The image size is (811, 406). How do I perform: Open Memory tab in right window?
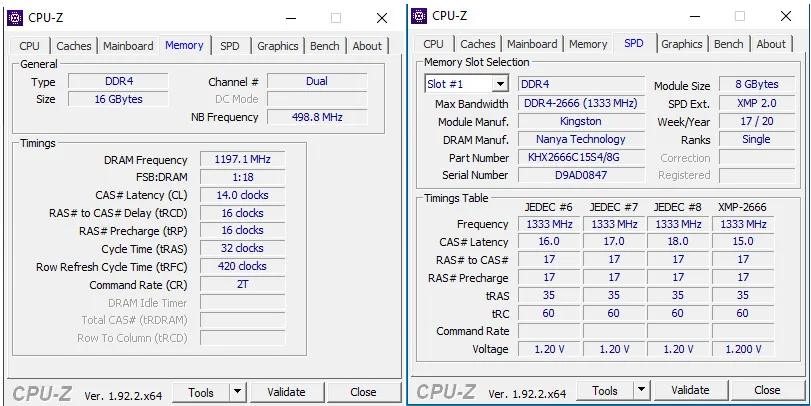pos(588,44)
